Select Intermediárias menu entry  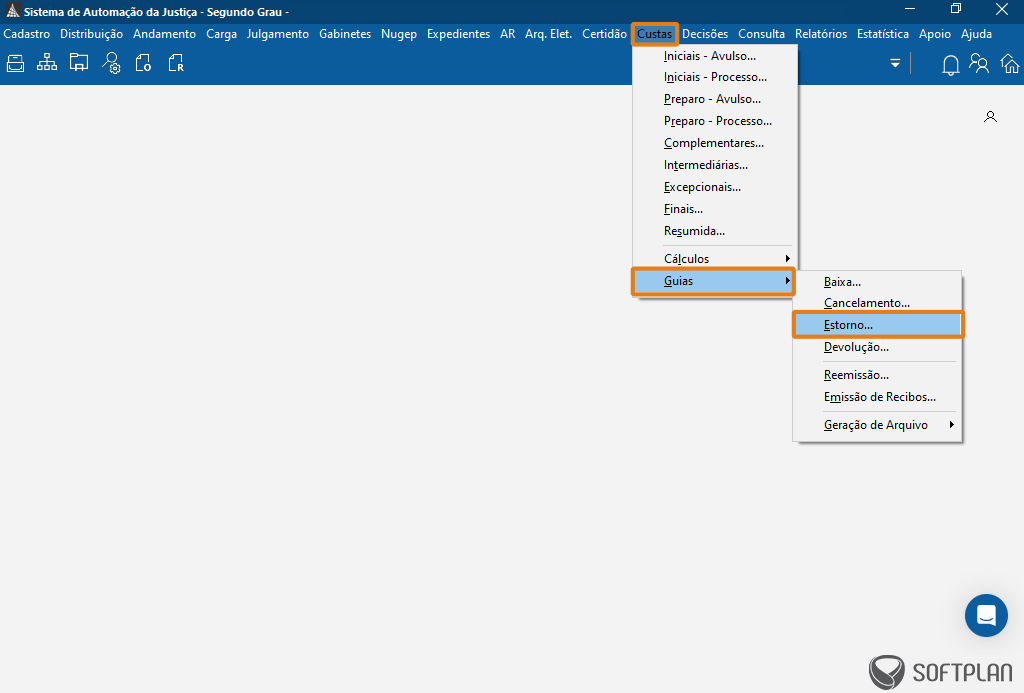coord(713,165)
